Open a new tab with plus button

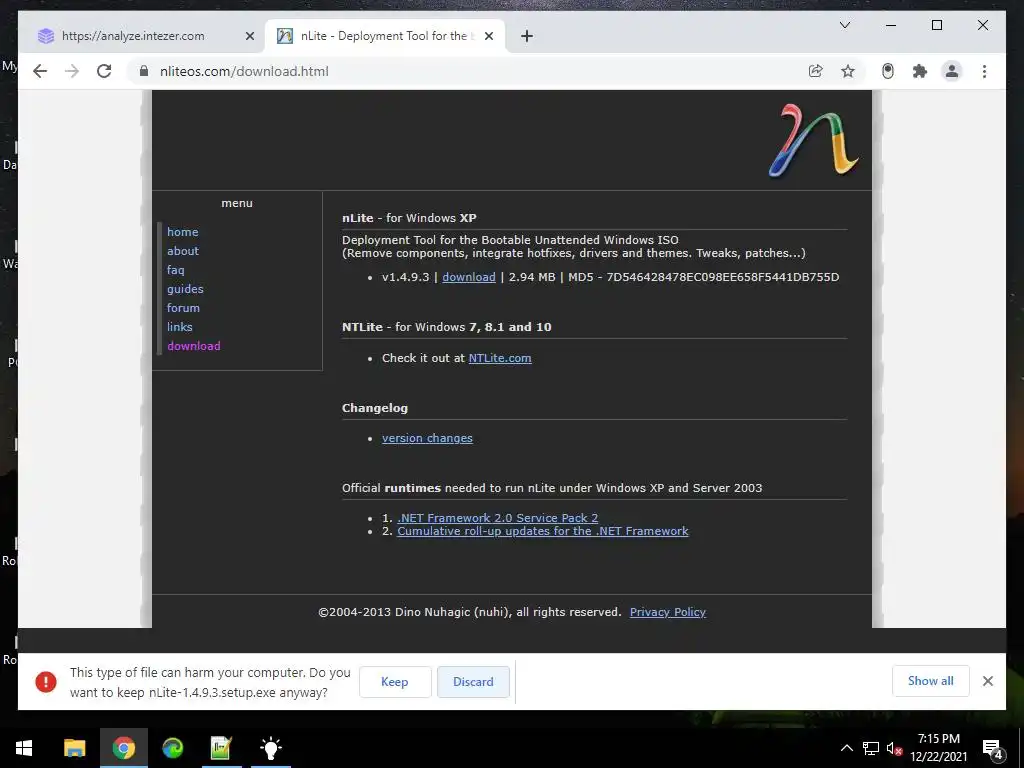coord(527,36)
